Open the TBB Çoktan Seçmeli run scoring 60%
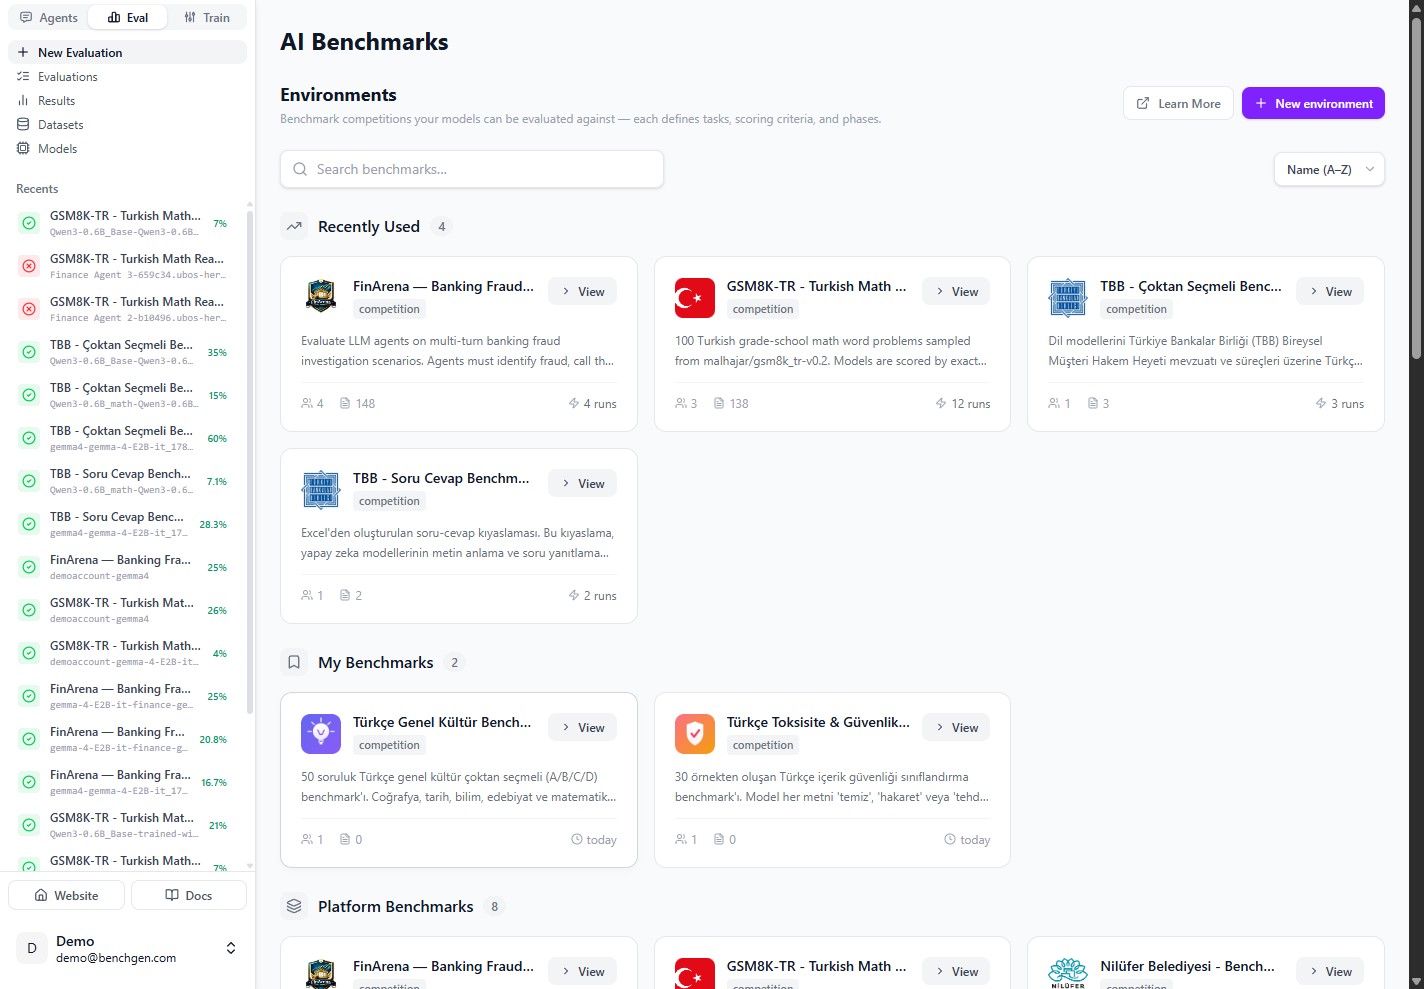 click(125, 438)
